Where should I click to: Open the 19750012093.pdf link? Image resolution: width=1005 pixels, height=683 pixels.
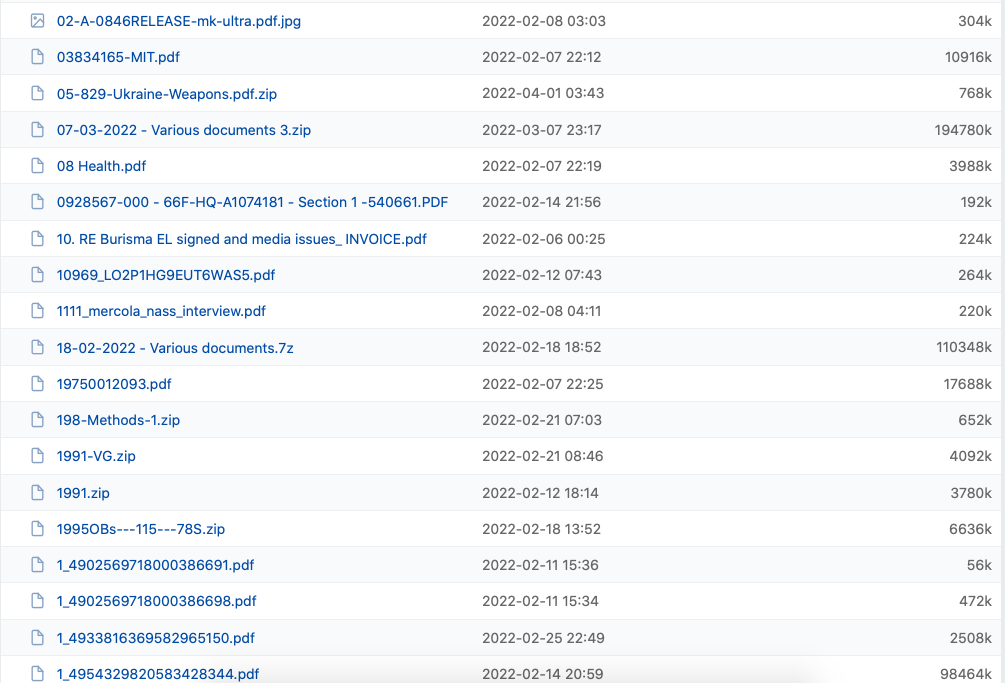click(114, 384)
